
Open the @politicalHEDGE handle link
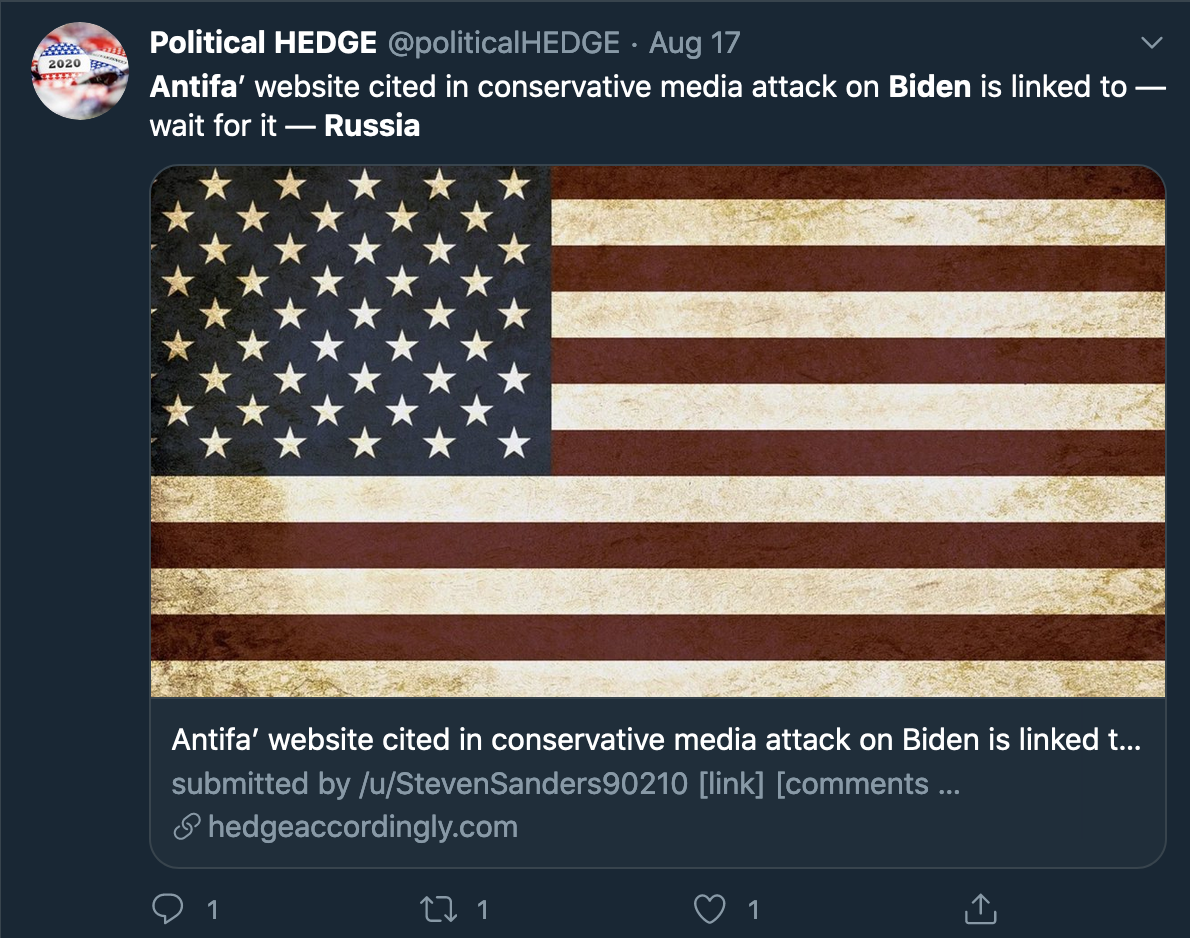coord(504,43)
